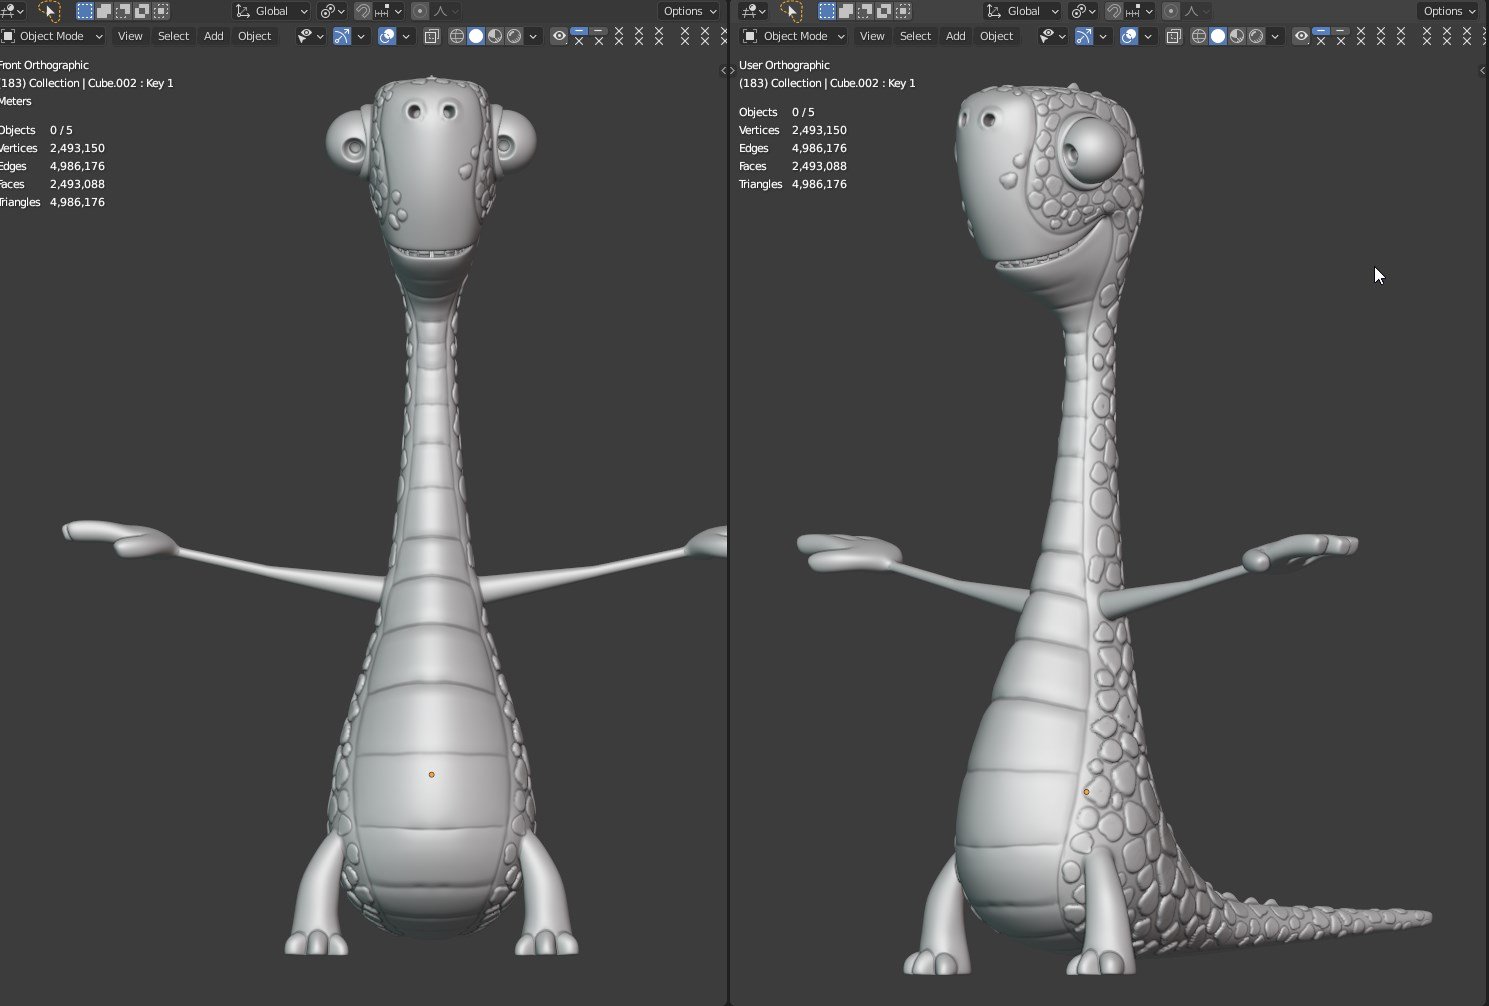Open the View menu in left viewport
The width and height of the screenshot is (1489, 1006).
click(130, 36)
